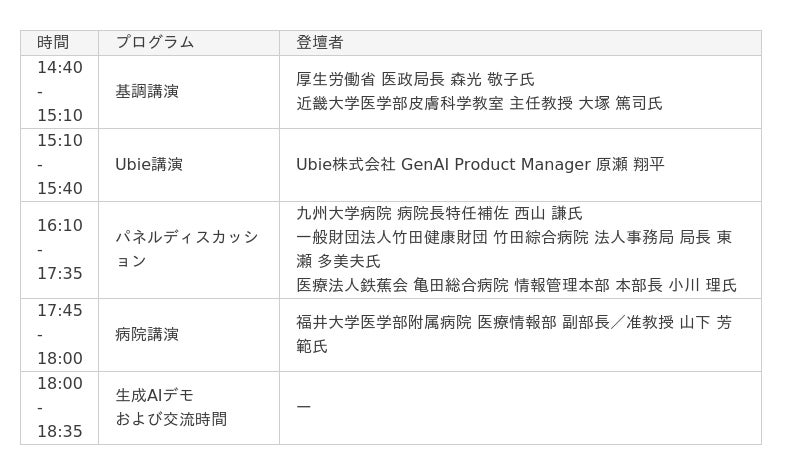
Task: Click the 病院講演 program cell
Action: point(189,335)
